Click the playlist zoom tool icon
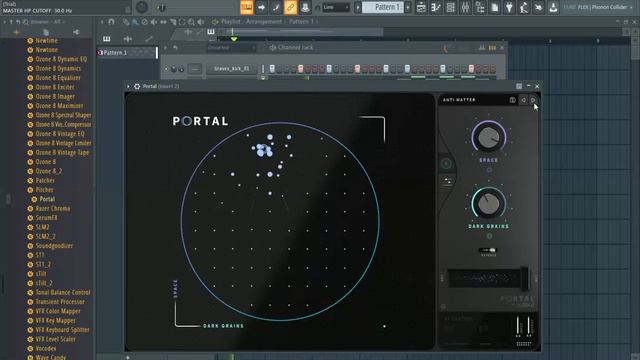This screenshot has width=640, height=360. coord(191,22)
